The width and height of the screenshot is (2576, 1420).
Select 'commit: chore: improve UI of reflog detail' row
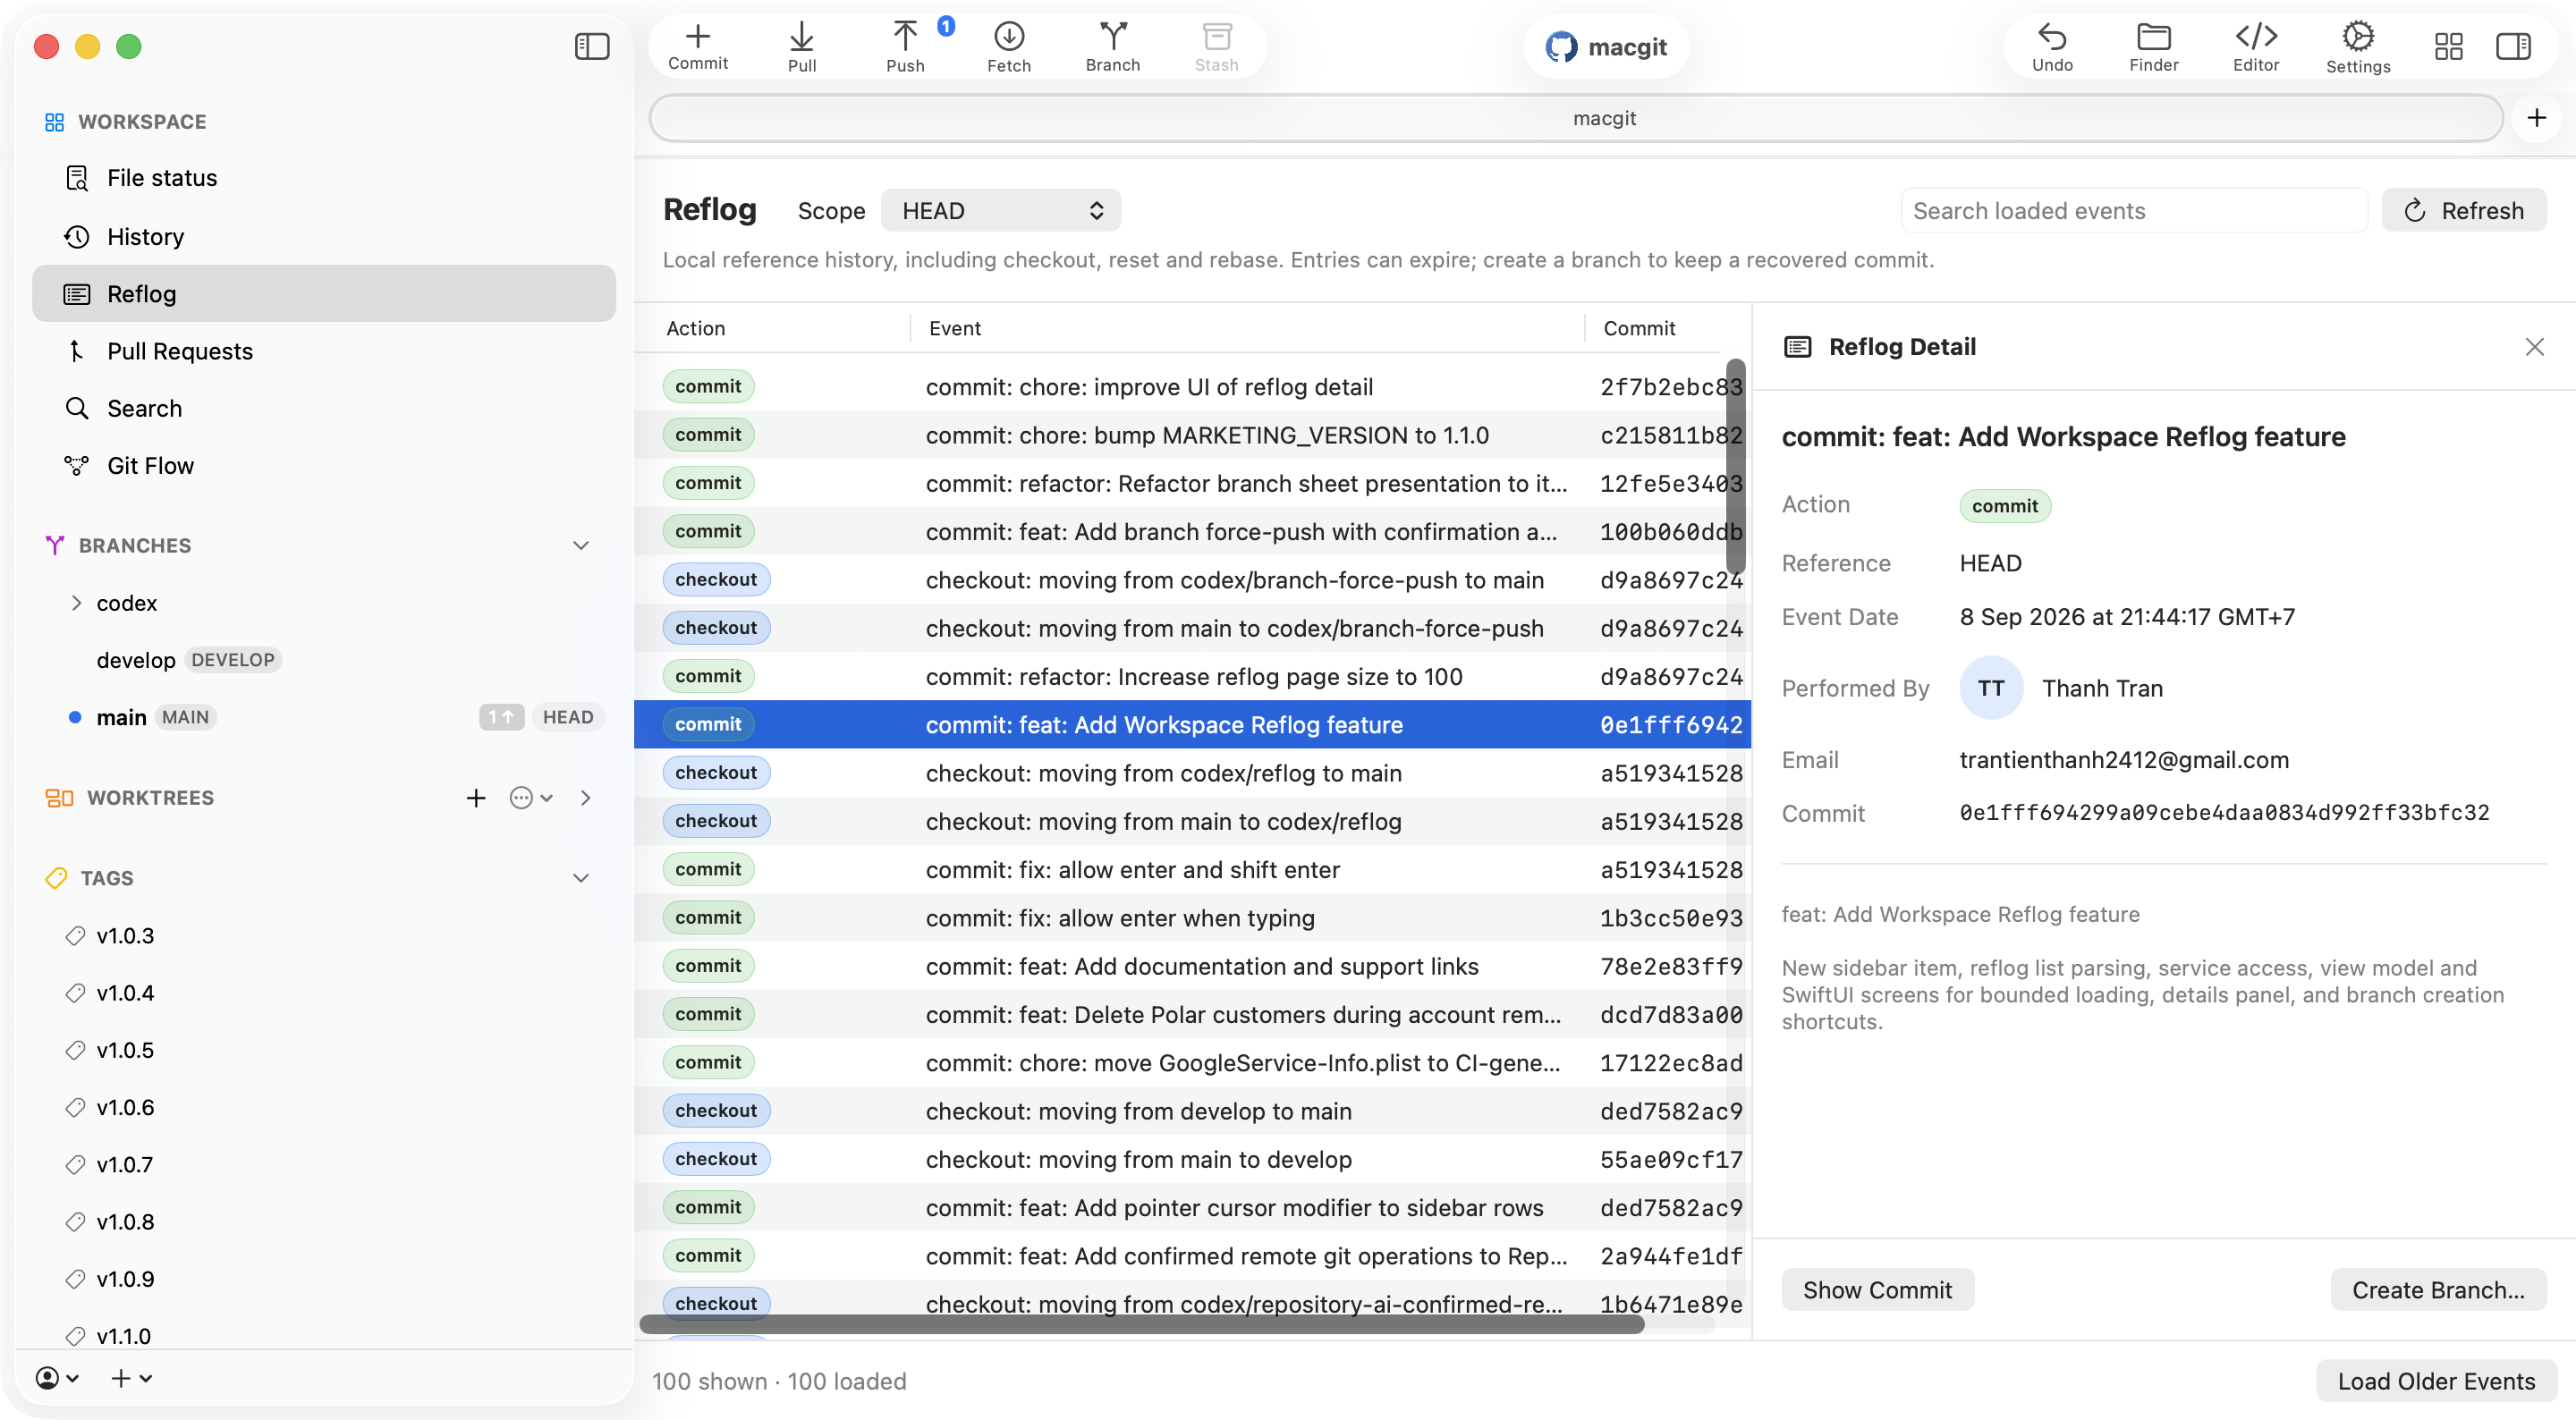tap(1192, 387)
